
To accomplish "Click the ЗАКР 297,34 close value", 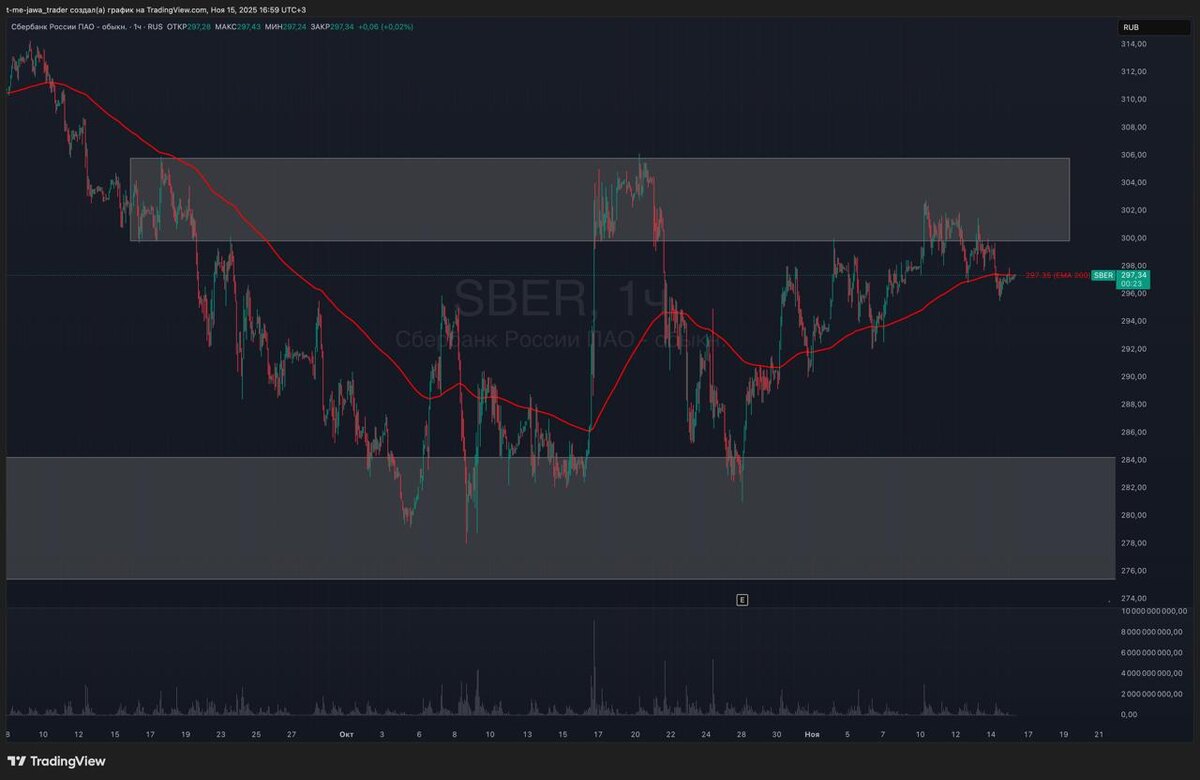I will tap(334, 26).
